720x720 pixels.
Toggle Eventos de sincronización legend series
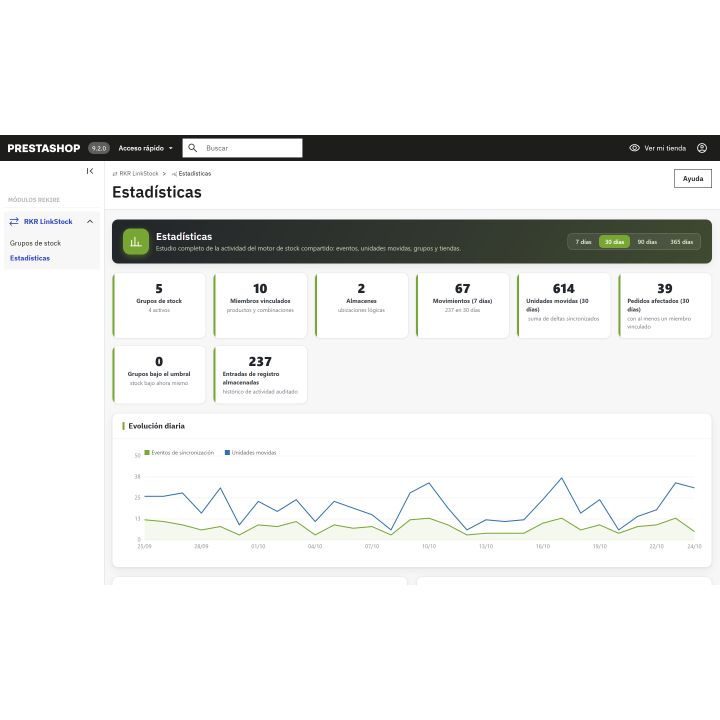[179, 453]
